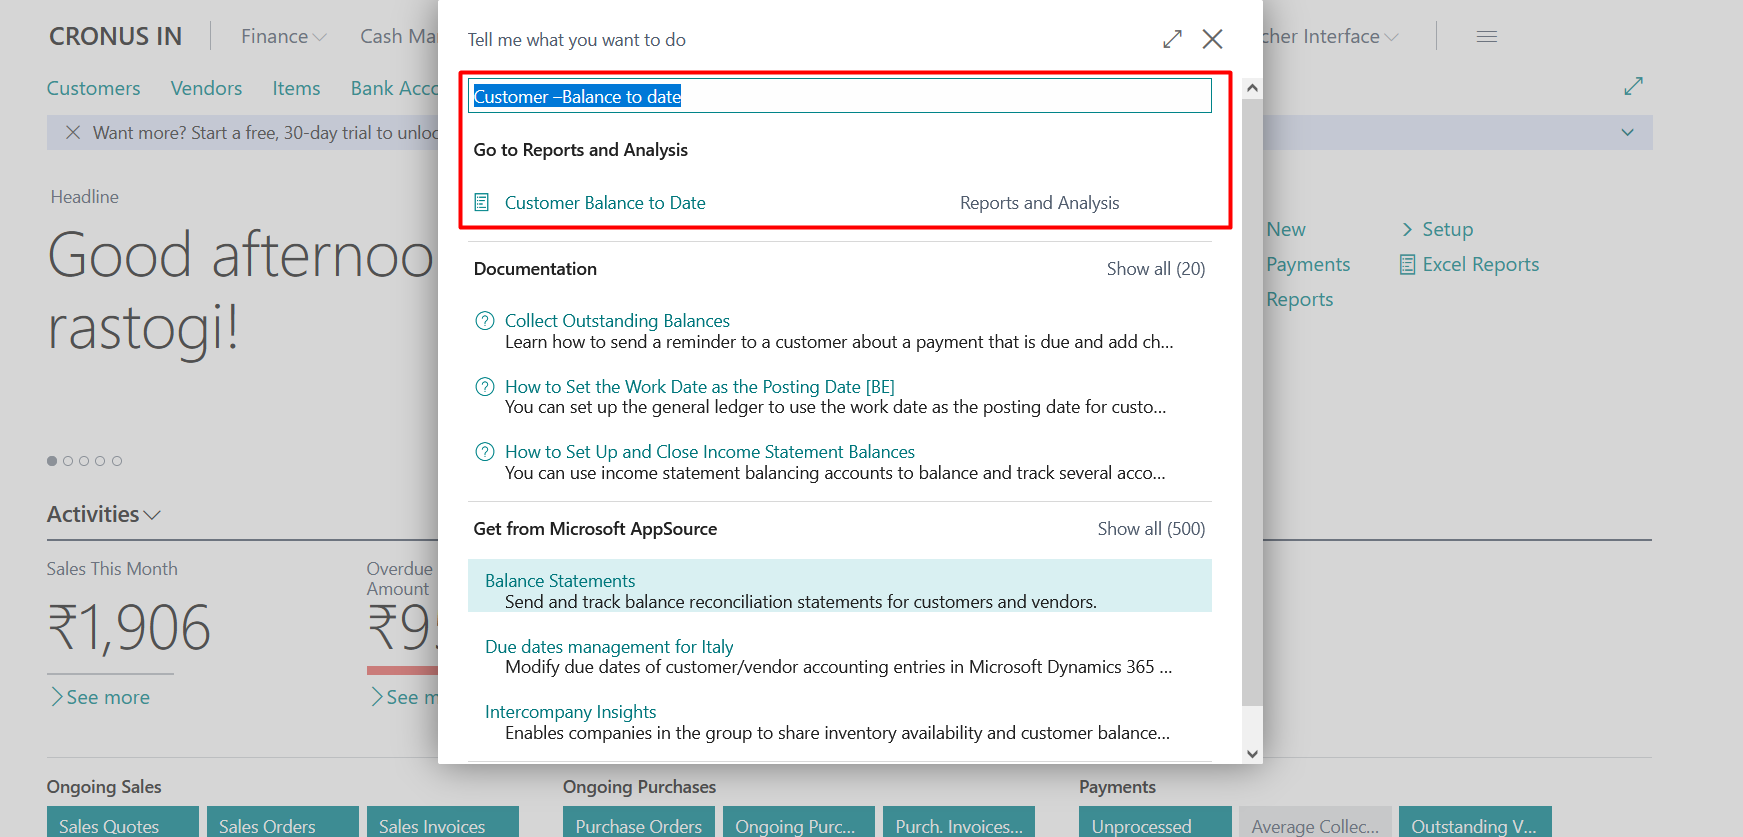Open Close Income Statement Balances article
This screenshot has height=837, width=1743.
click(710, 452)
